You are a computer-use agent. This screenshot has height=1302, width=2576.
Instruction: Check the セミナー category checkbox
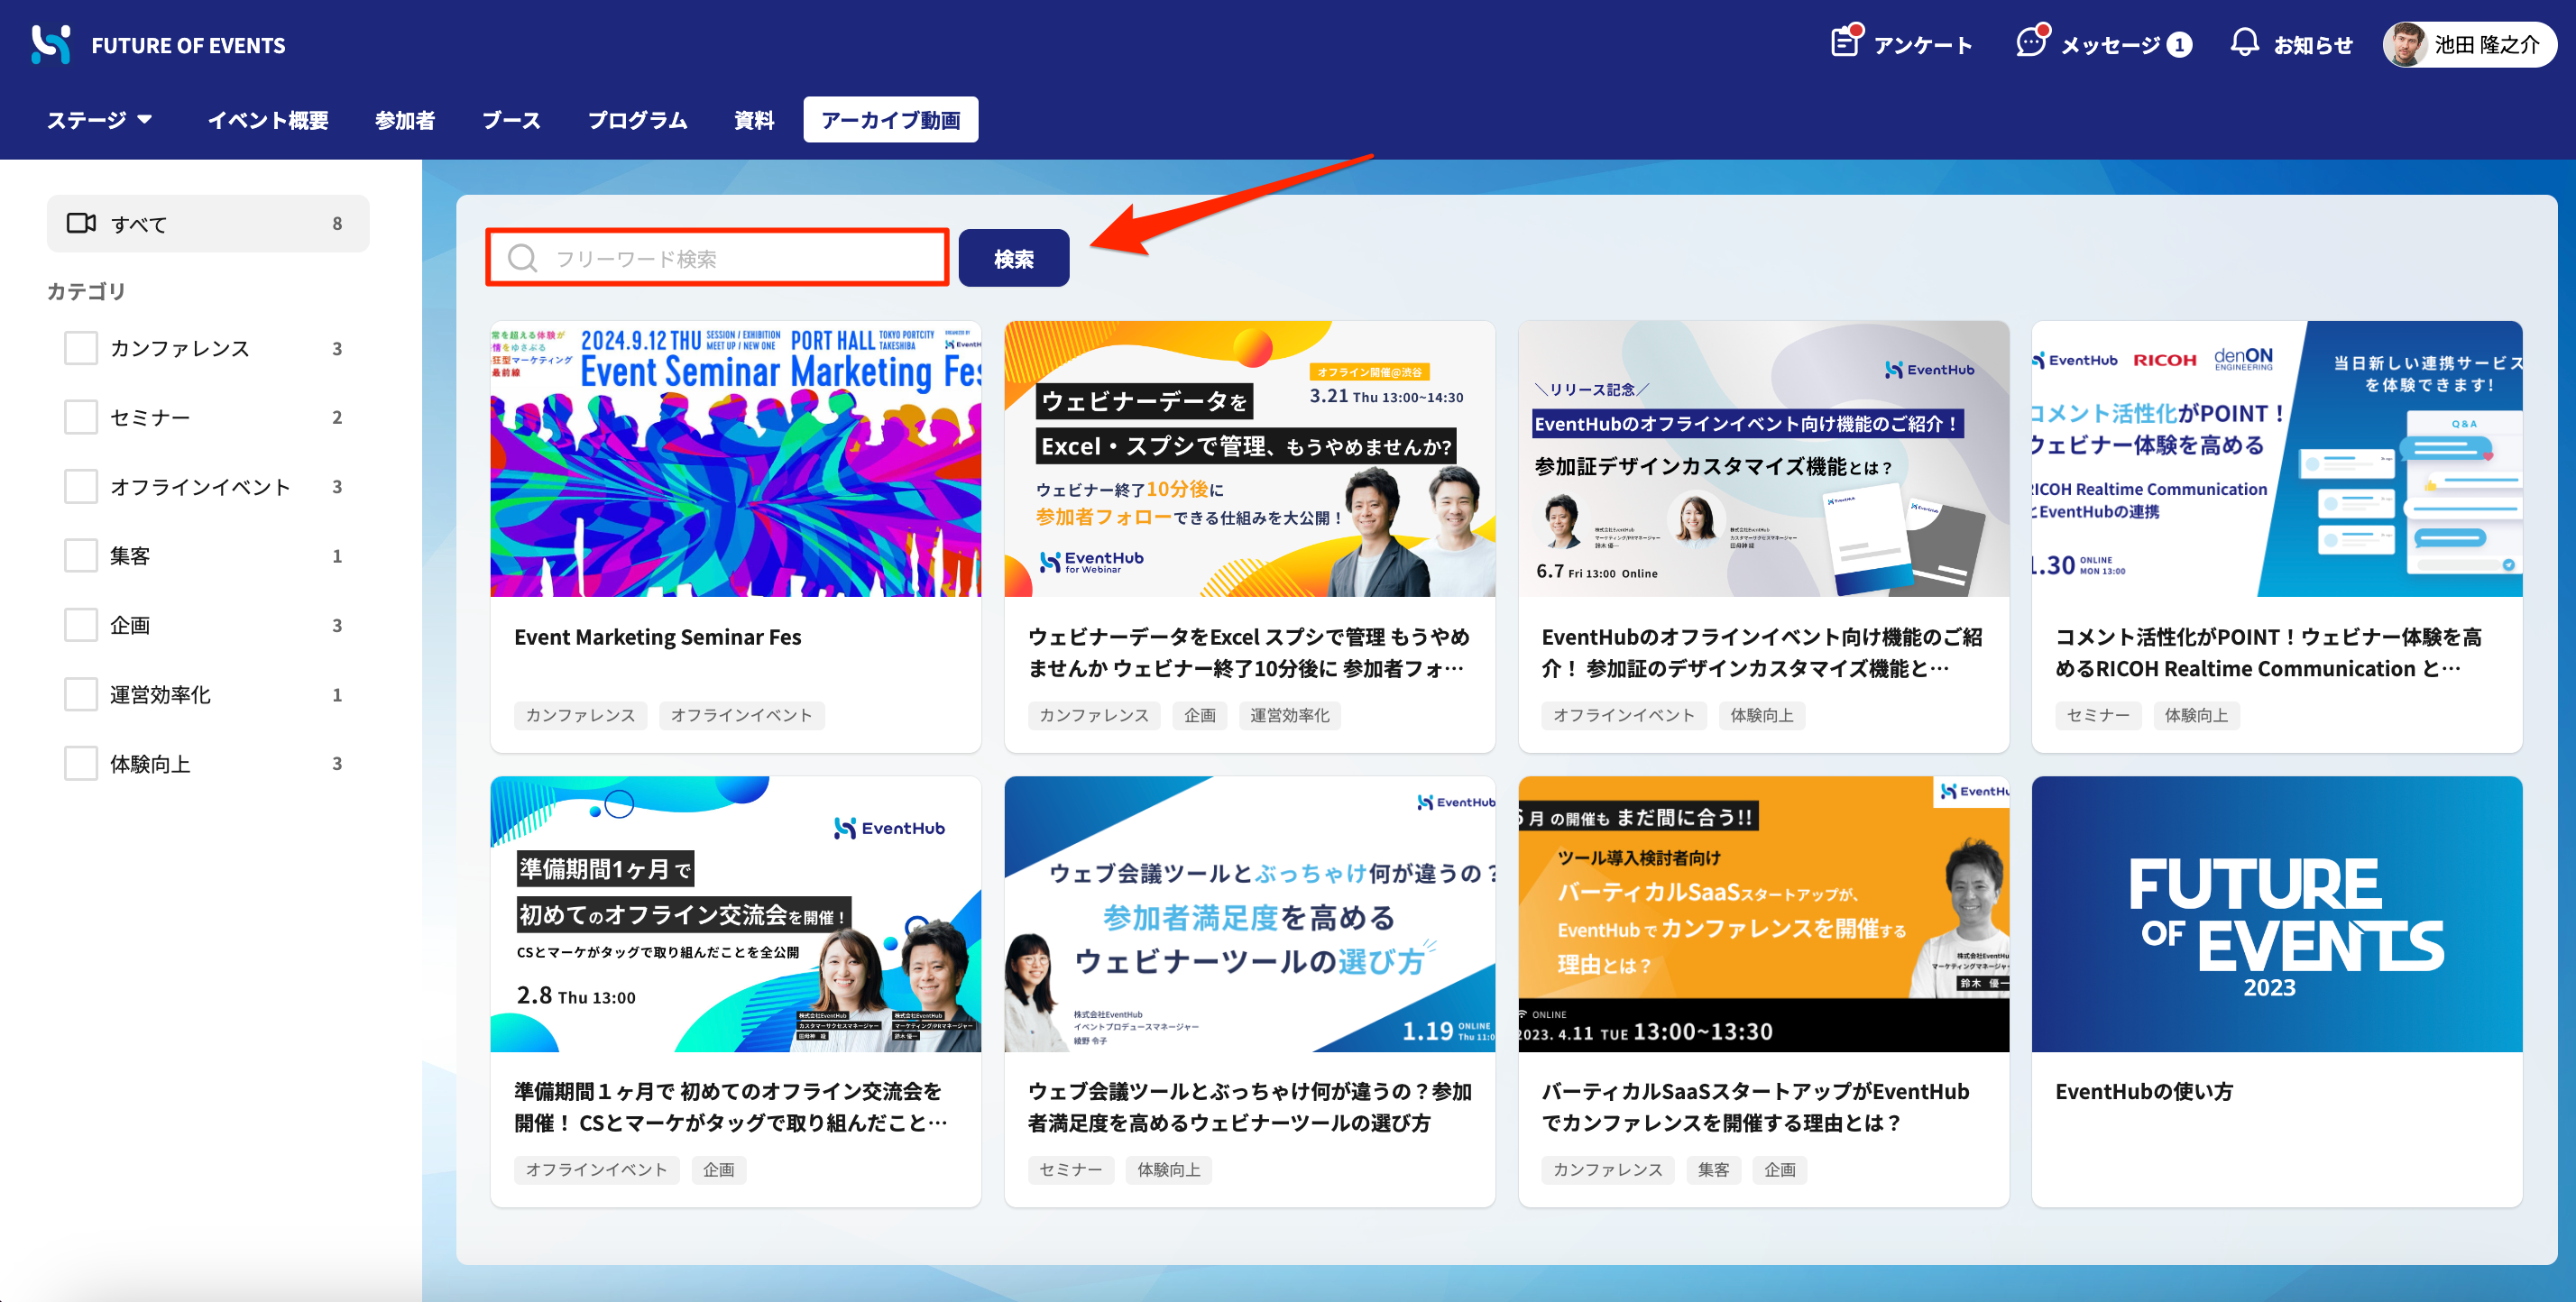[x=81, y=417]
